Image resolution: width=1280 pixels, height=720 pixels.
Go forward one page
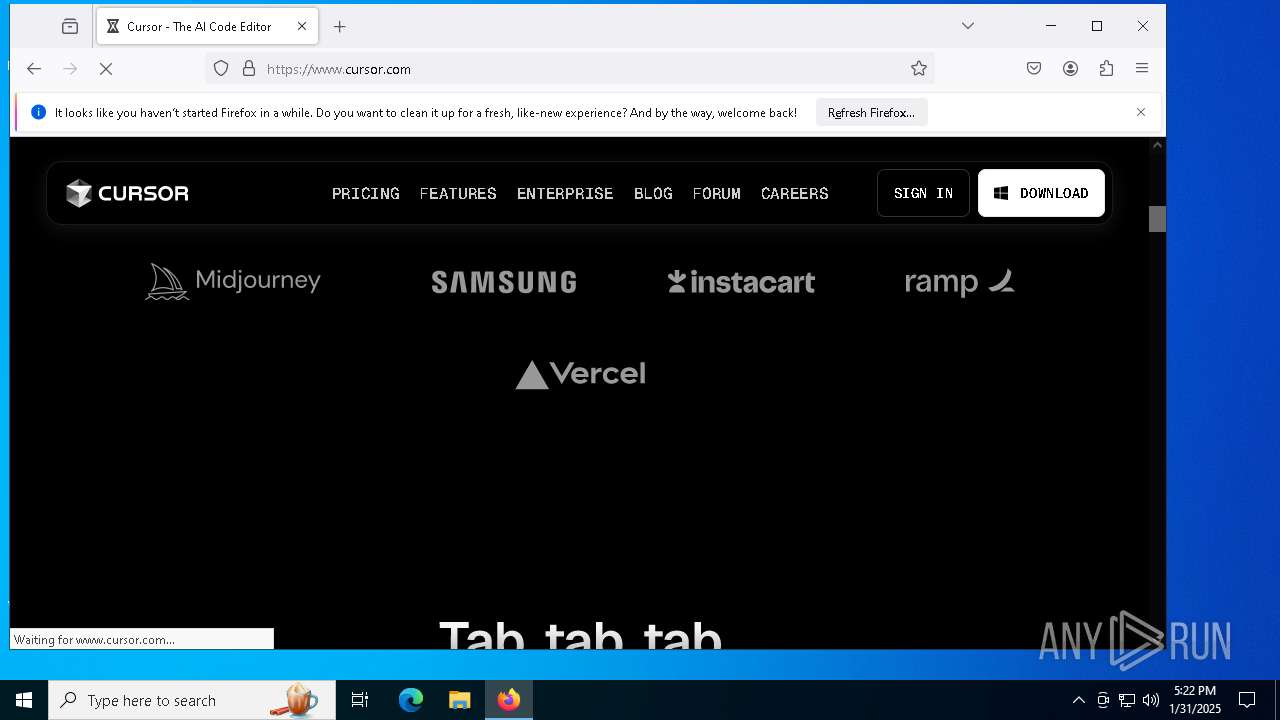[70, 69]
